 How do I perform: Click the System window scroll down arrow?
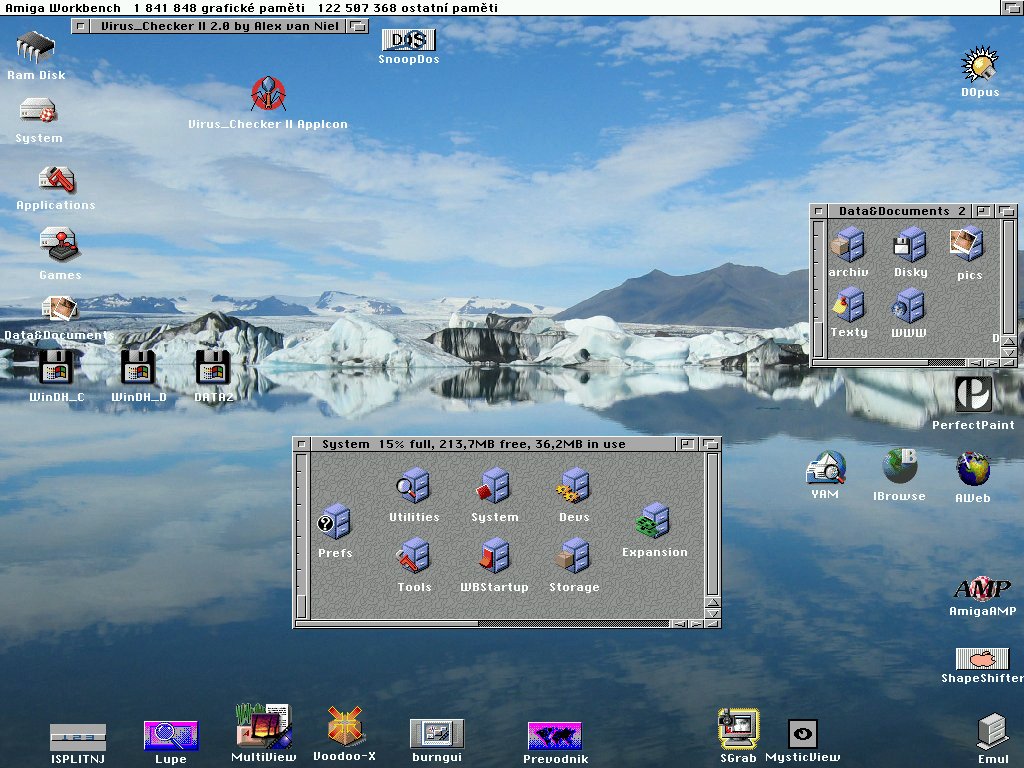712,613
